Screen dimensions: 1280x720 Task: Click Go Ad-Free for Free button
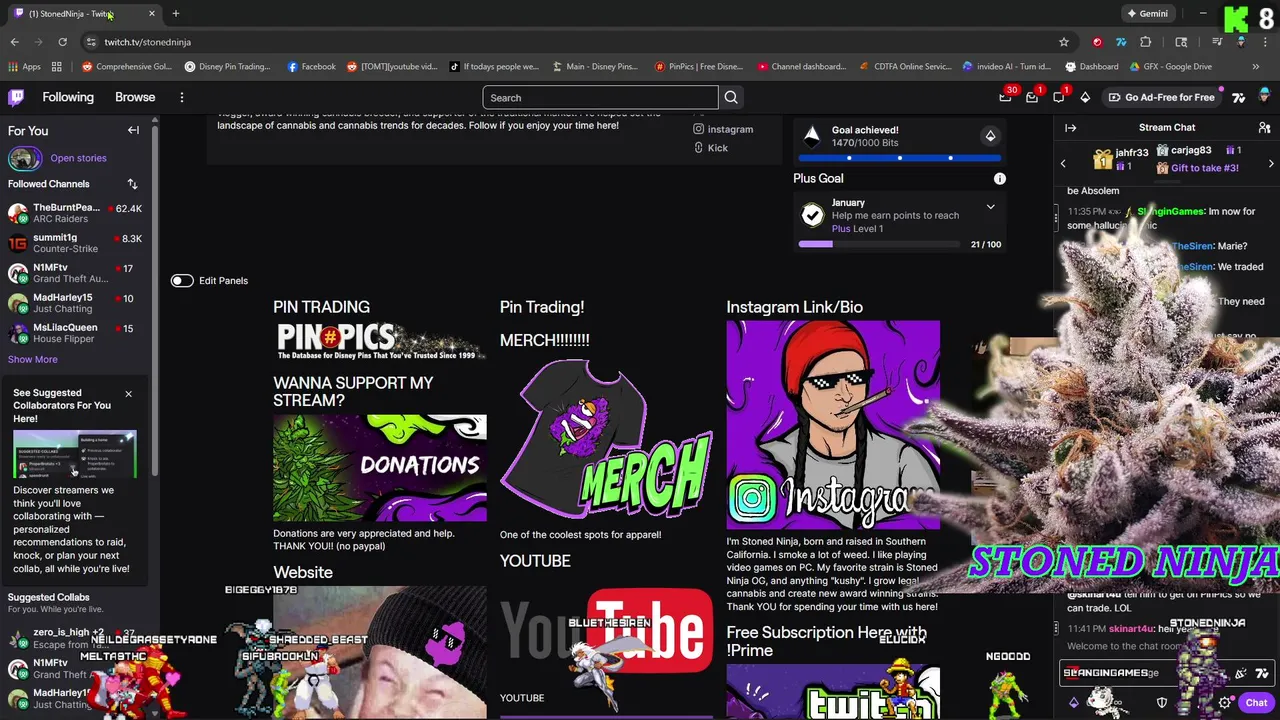1160,97
